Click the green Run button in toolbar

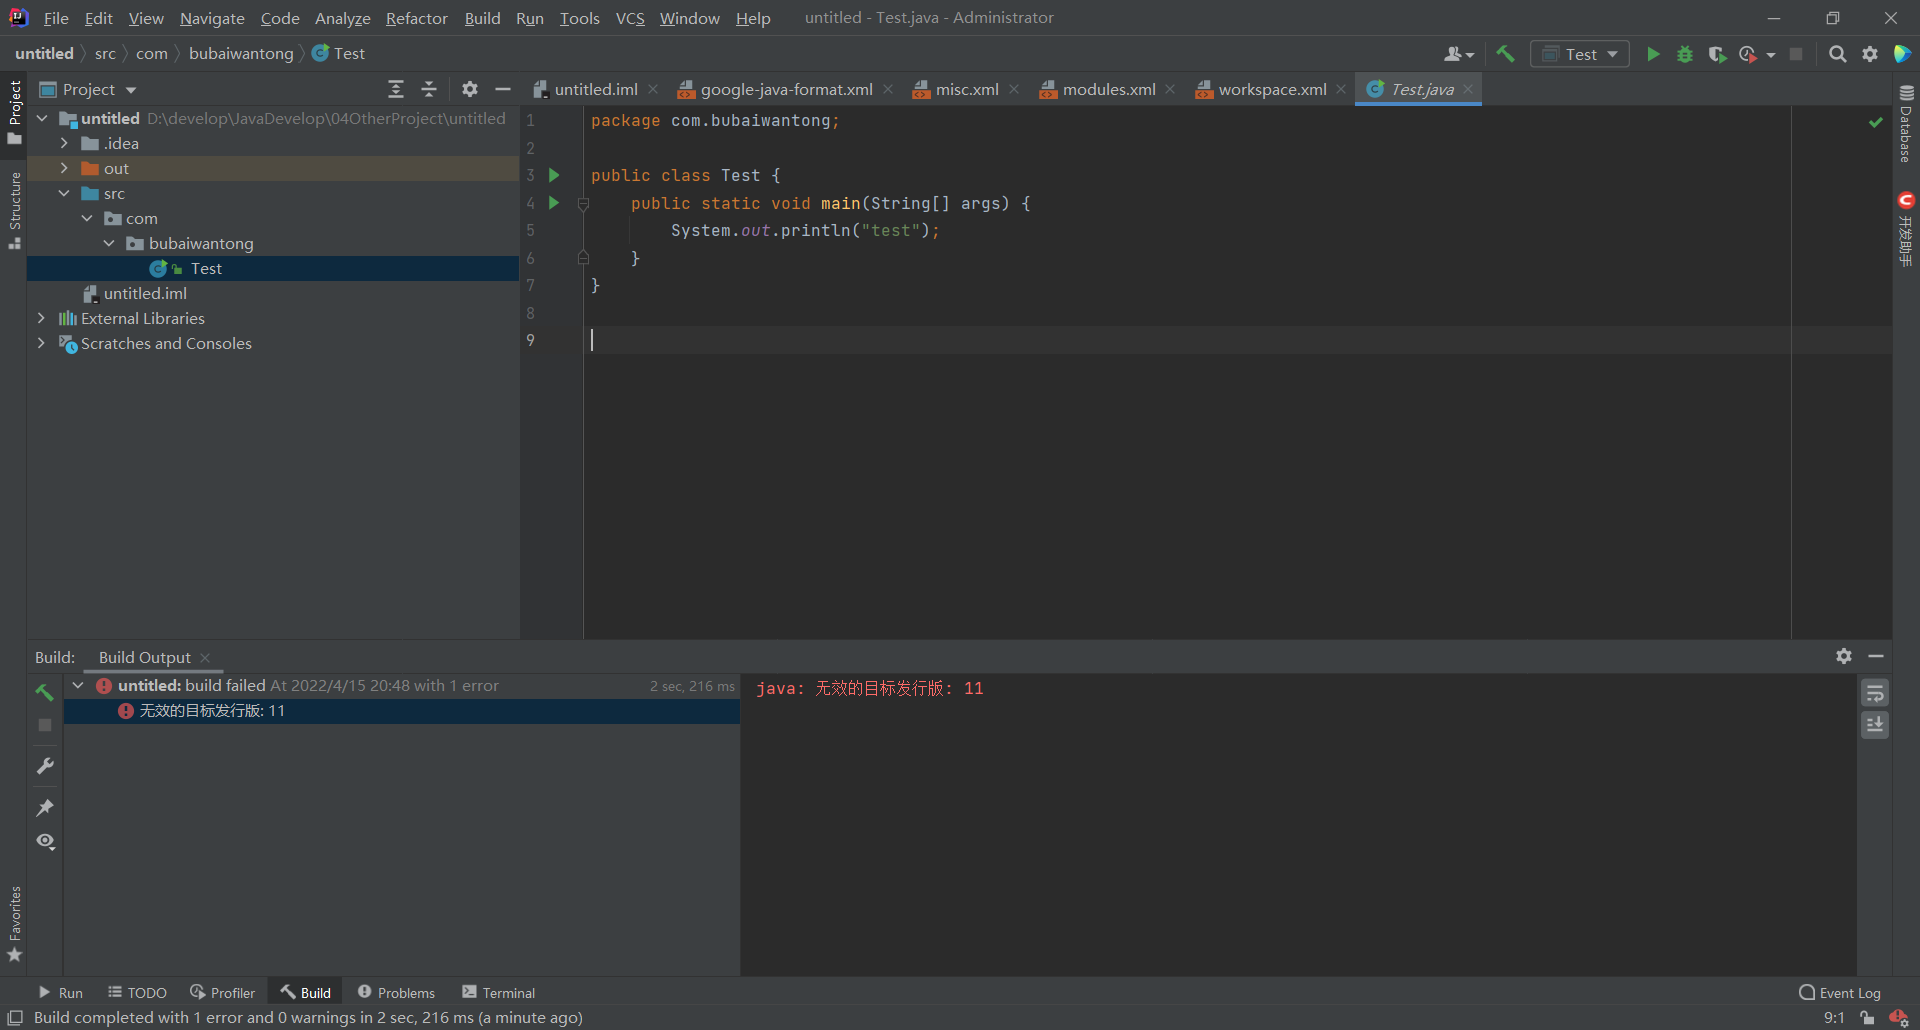click(1653, 54)
